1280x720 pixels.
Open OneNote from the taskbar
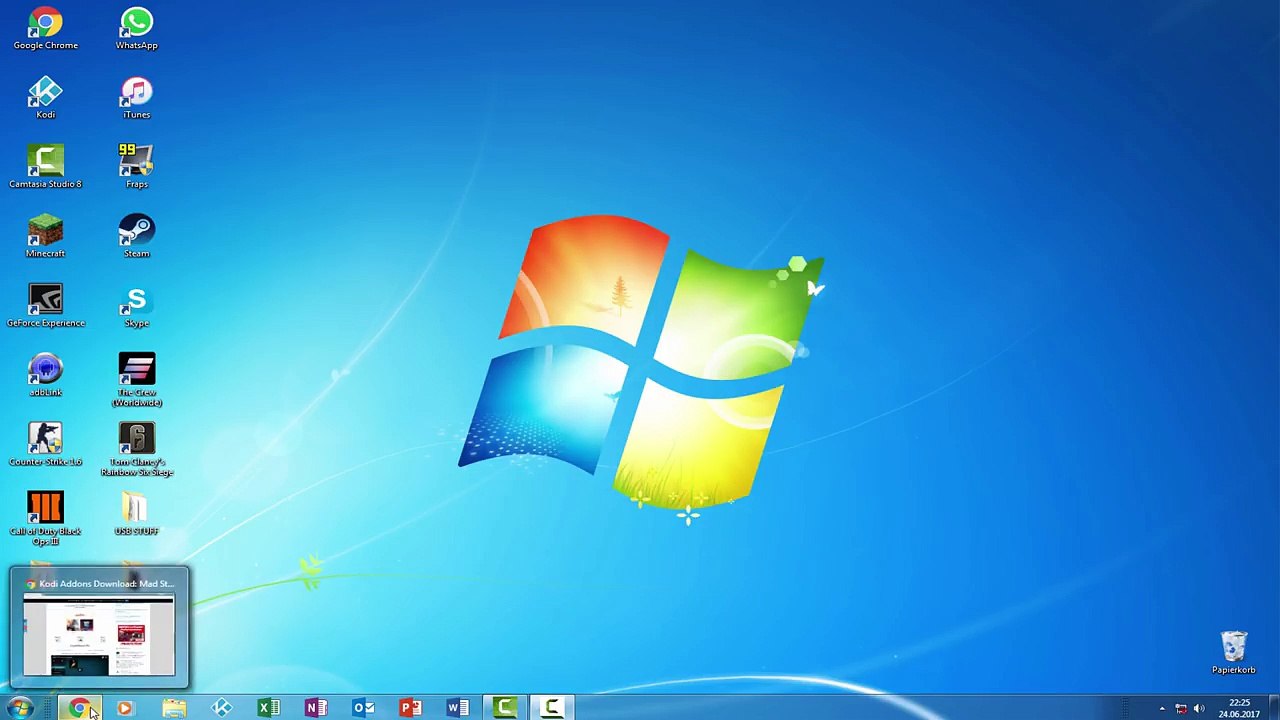click(x=315, y=708)
